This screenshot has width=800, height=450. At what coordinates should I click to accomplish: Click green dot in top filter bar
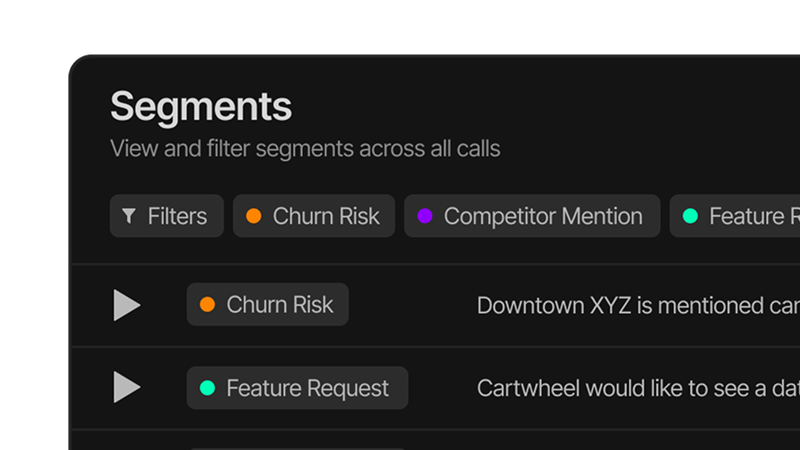pyautogui.click(x=690, y=216)
